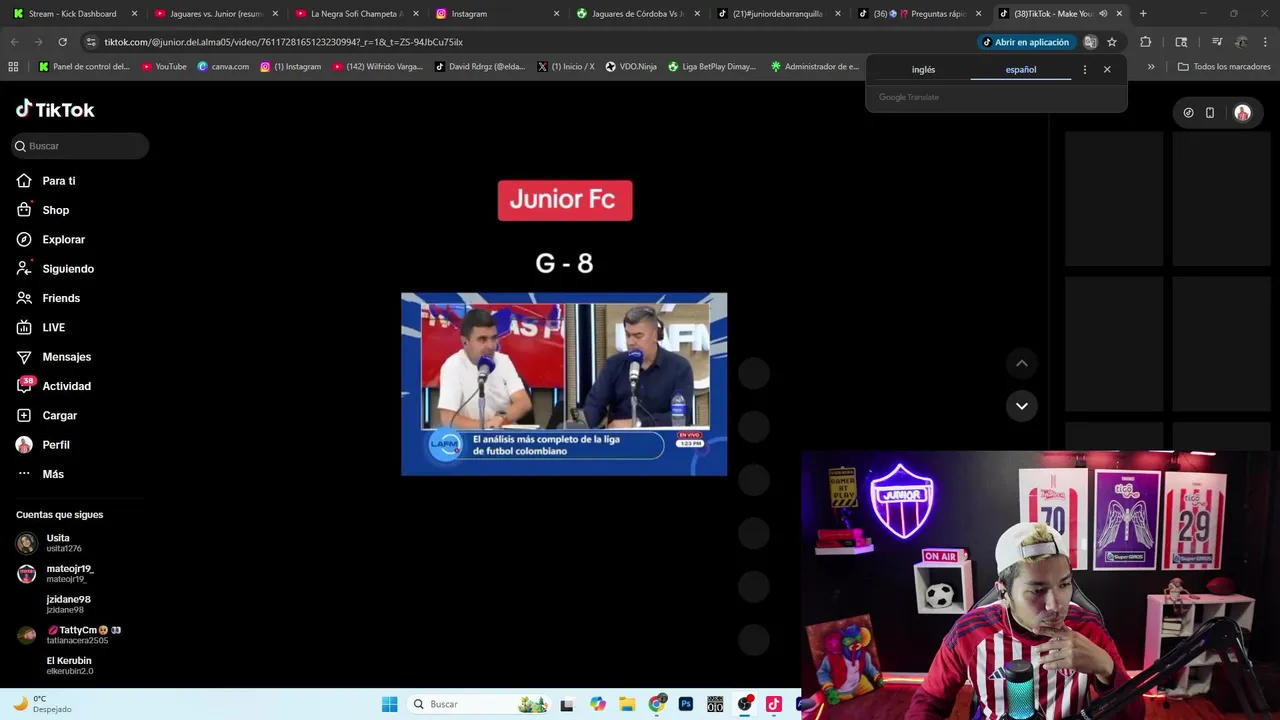Open the browser extensions puzzle icon
This screenshot has width=1280, height=720.
pyautogui.click(x=1146, y=42)
